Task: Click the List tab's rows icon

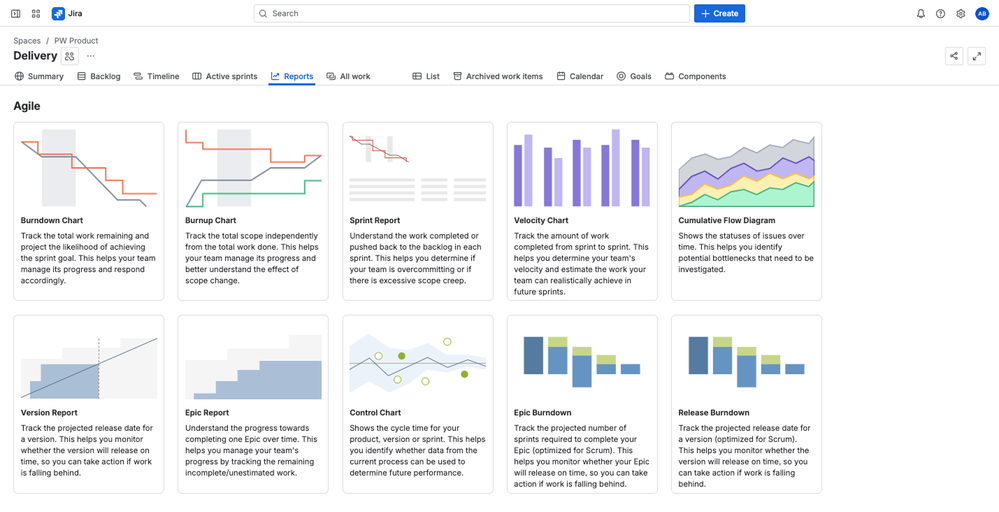Action: [x=417, y=76]
